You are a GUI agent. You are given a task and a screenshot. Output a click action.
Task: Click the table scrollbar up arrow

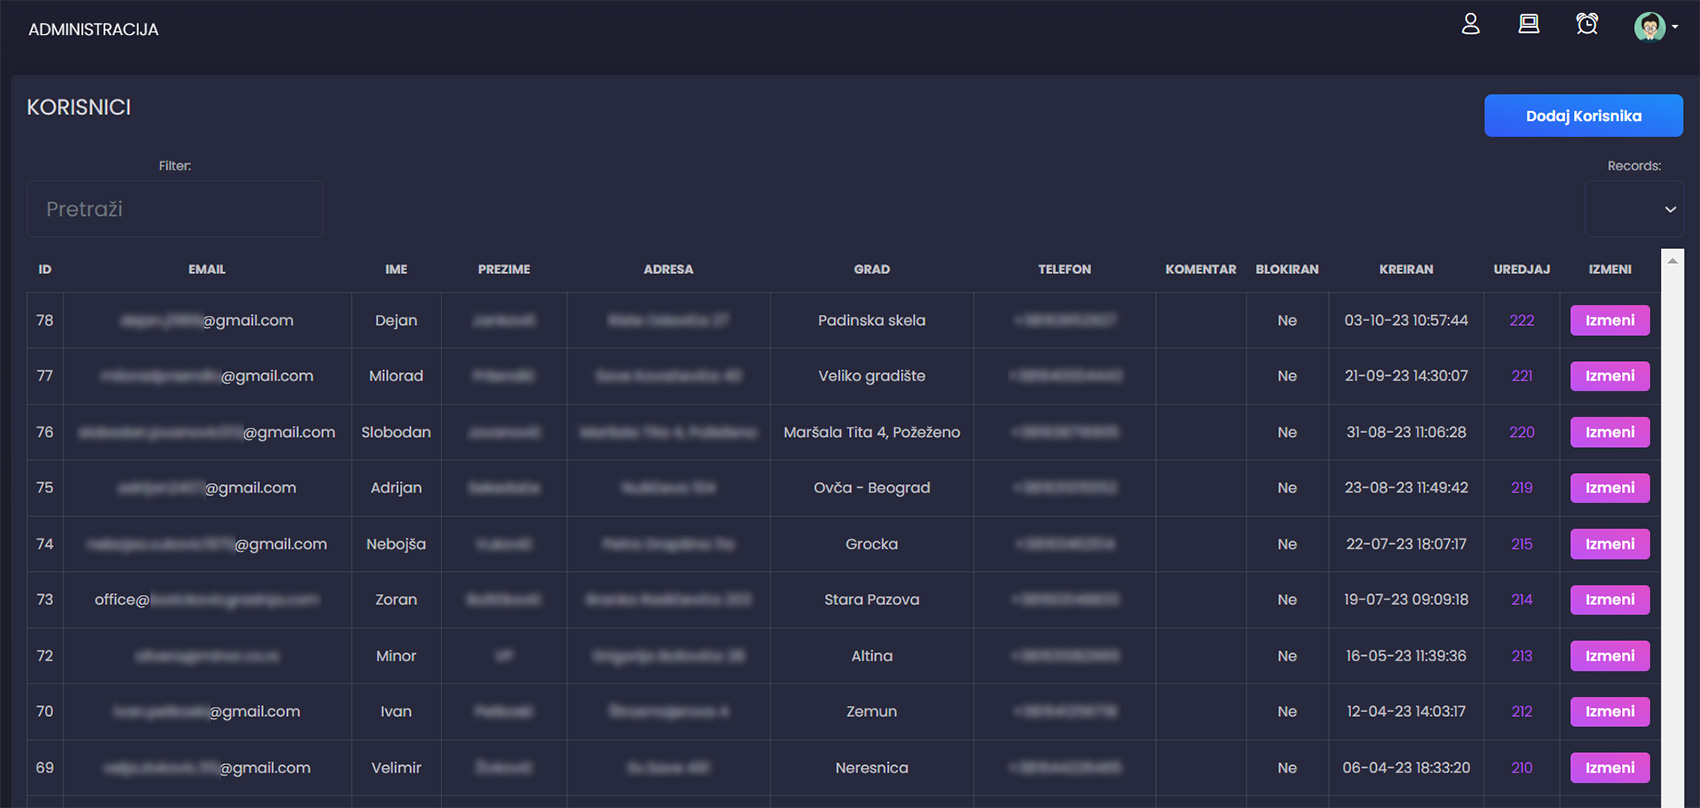1672,260
